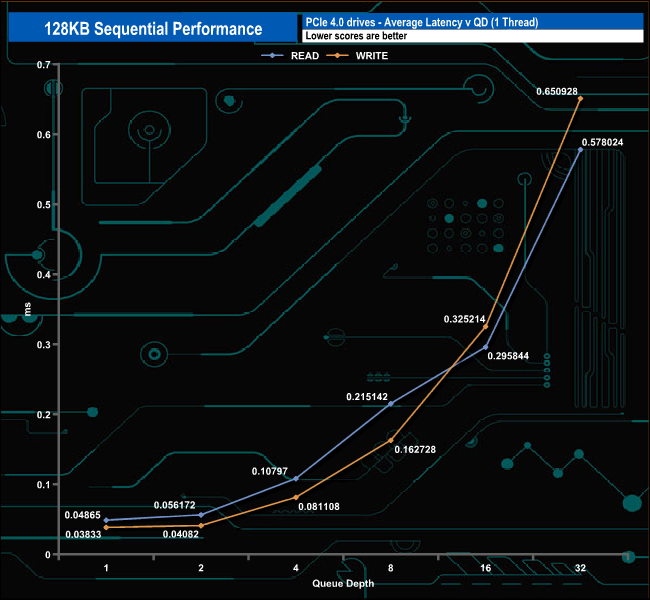Click the y-axis label 0.3

(44, 345)
